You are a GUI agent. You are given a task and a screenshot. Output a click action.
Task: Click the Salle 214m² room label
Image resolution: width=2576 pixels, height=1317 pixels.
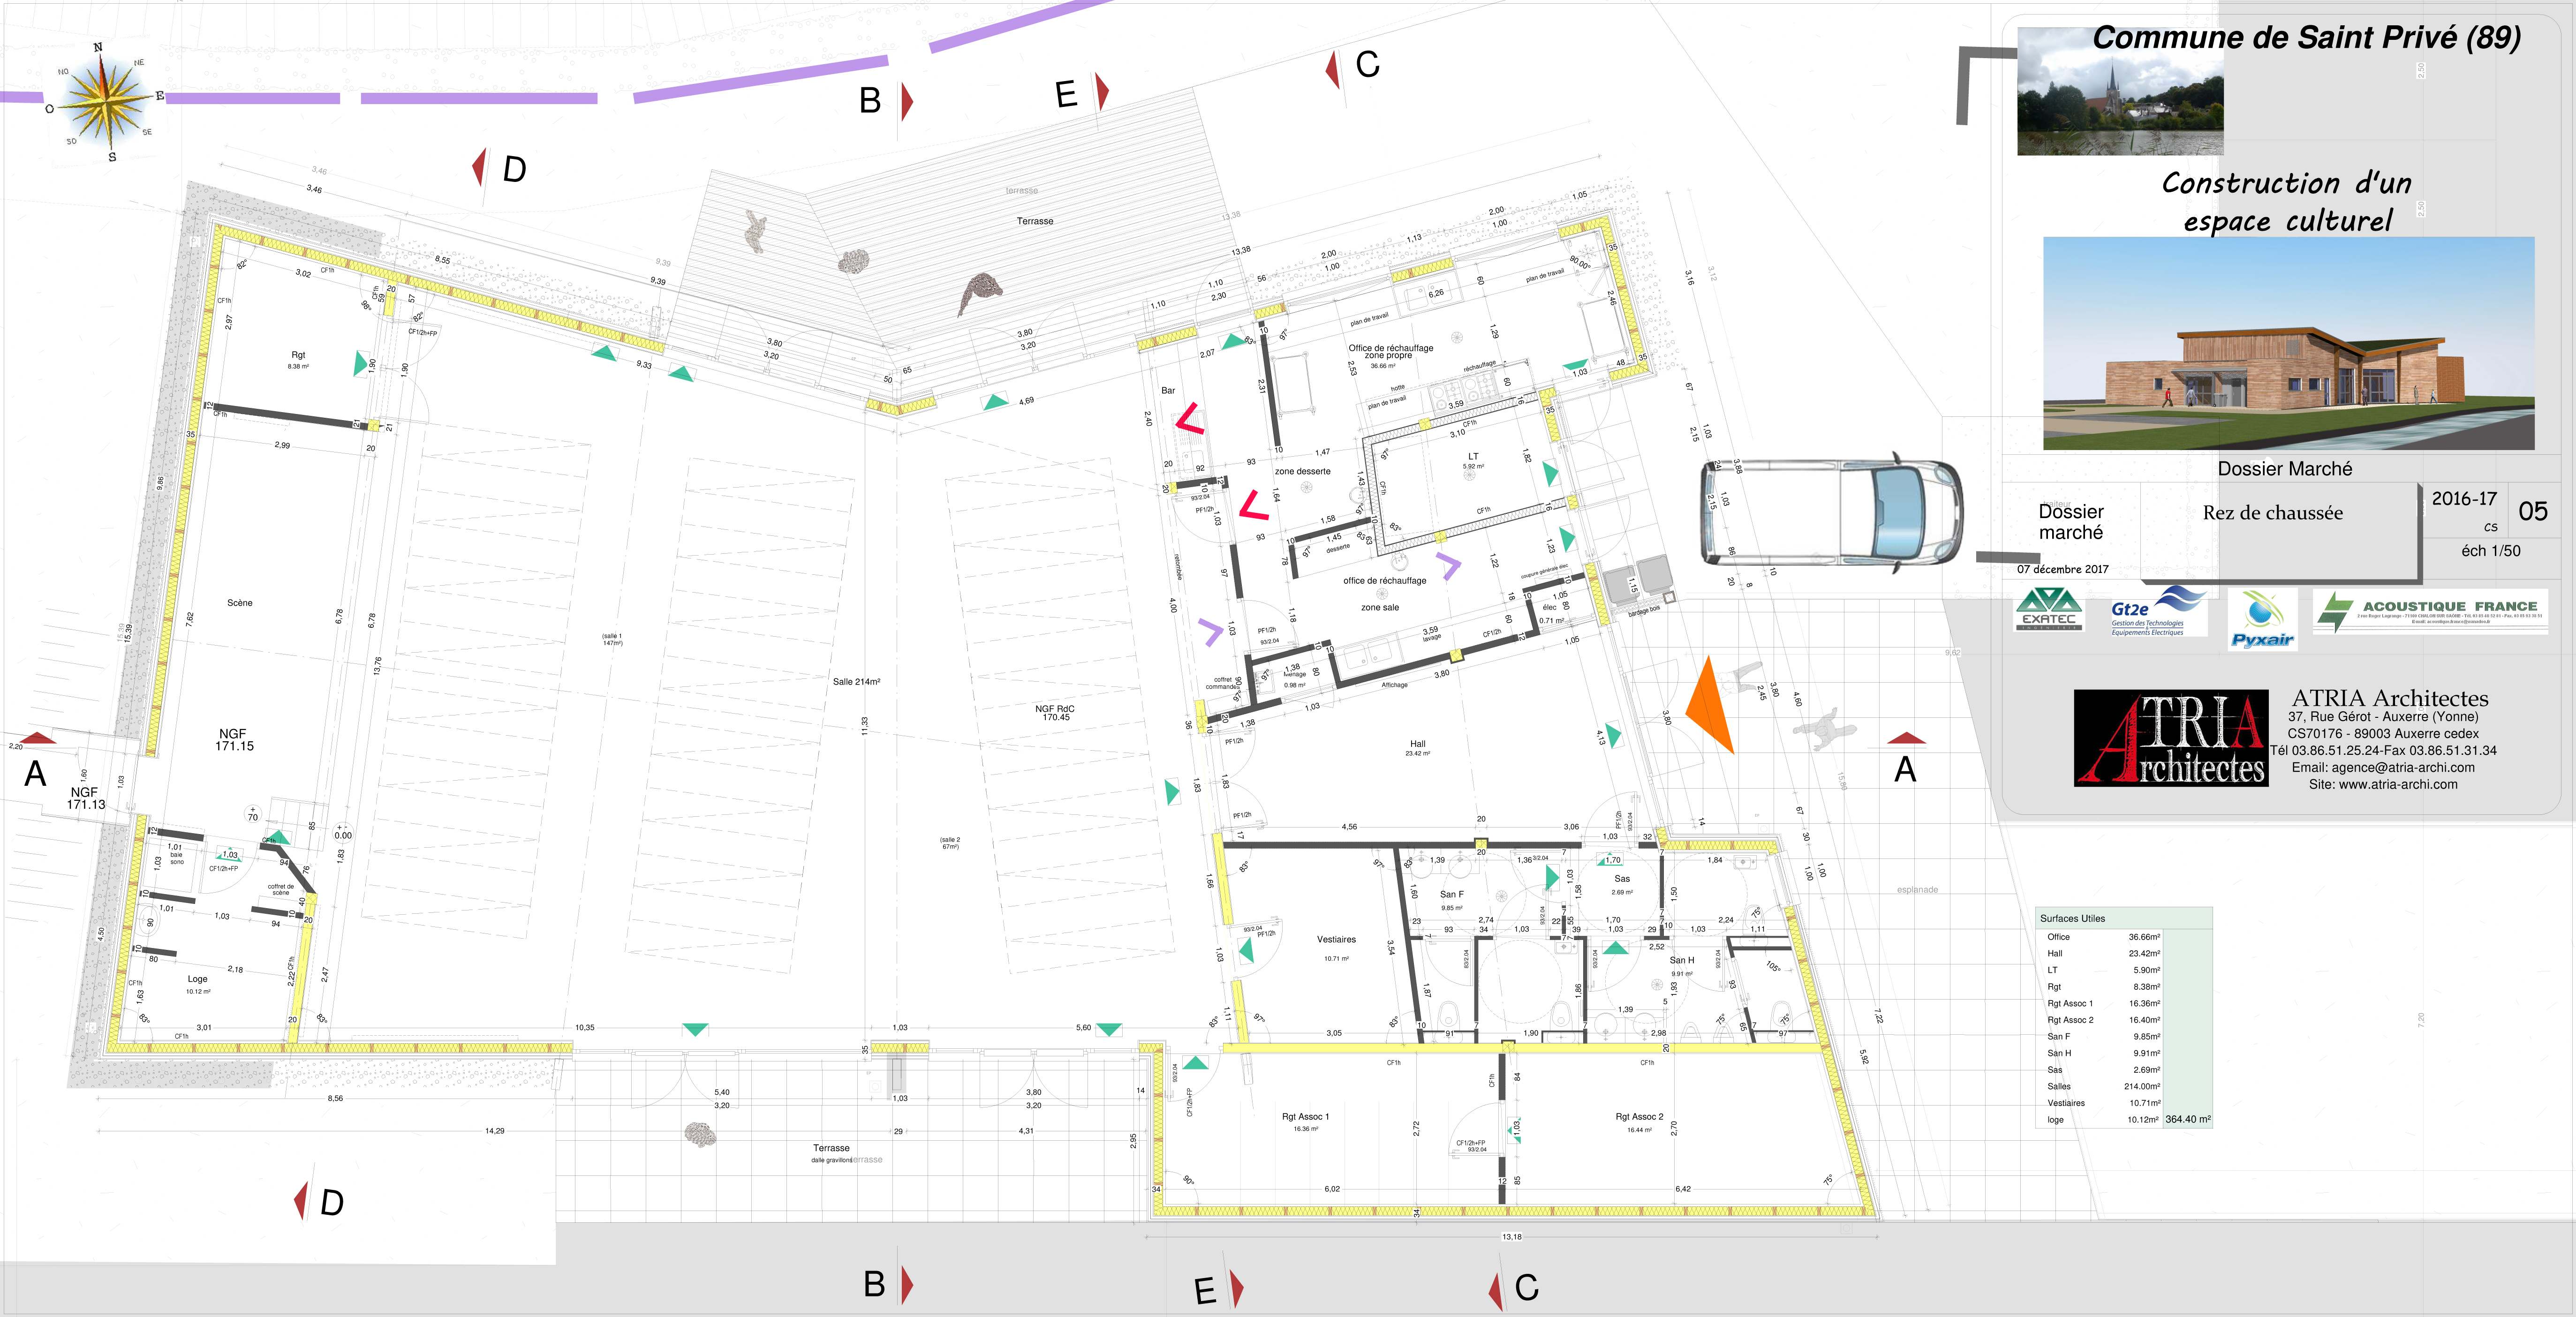point(856,682)
